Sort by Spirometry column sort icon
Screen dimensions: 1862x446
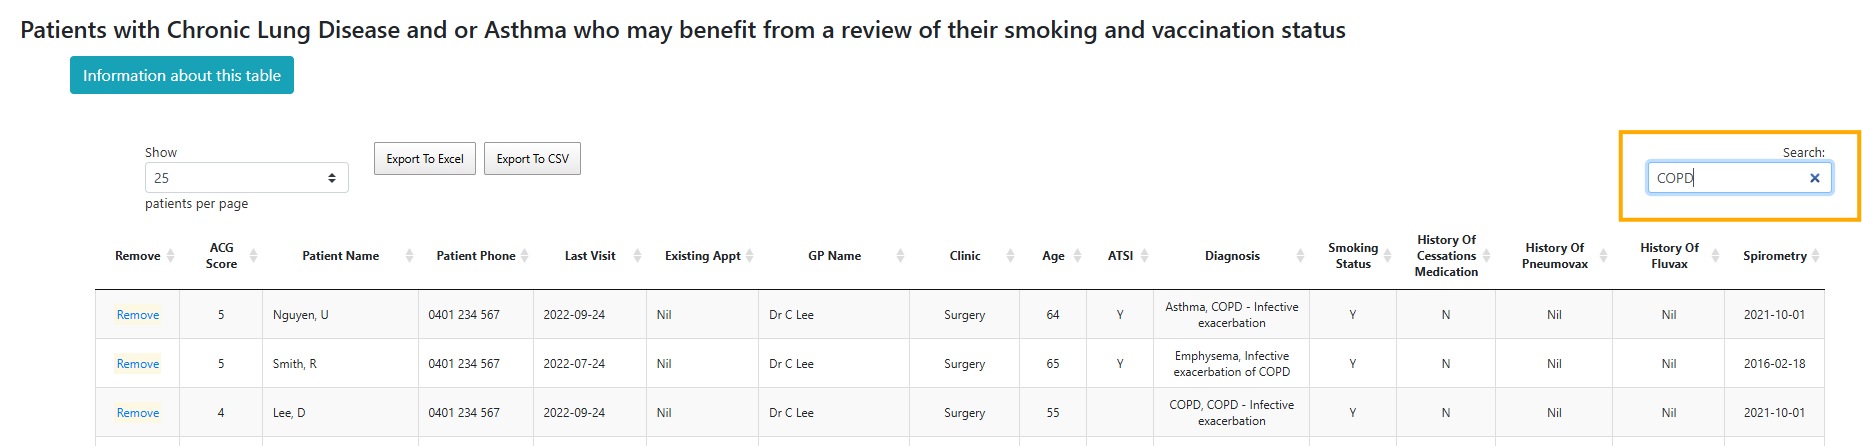pyautogui.click(x=1815, y=256)
